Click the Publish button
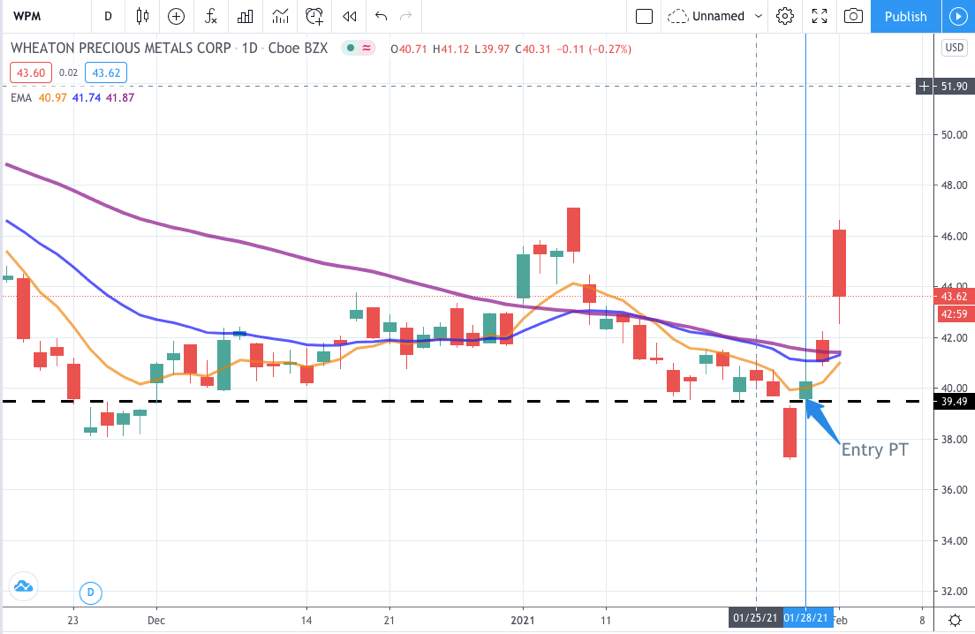The width and height of the screenshot is (975, 634). click(x=905, y=16)
